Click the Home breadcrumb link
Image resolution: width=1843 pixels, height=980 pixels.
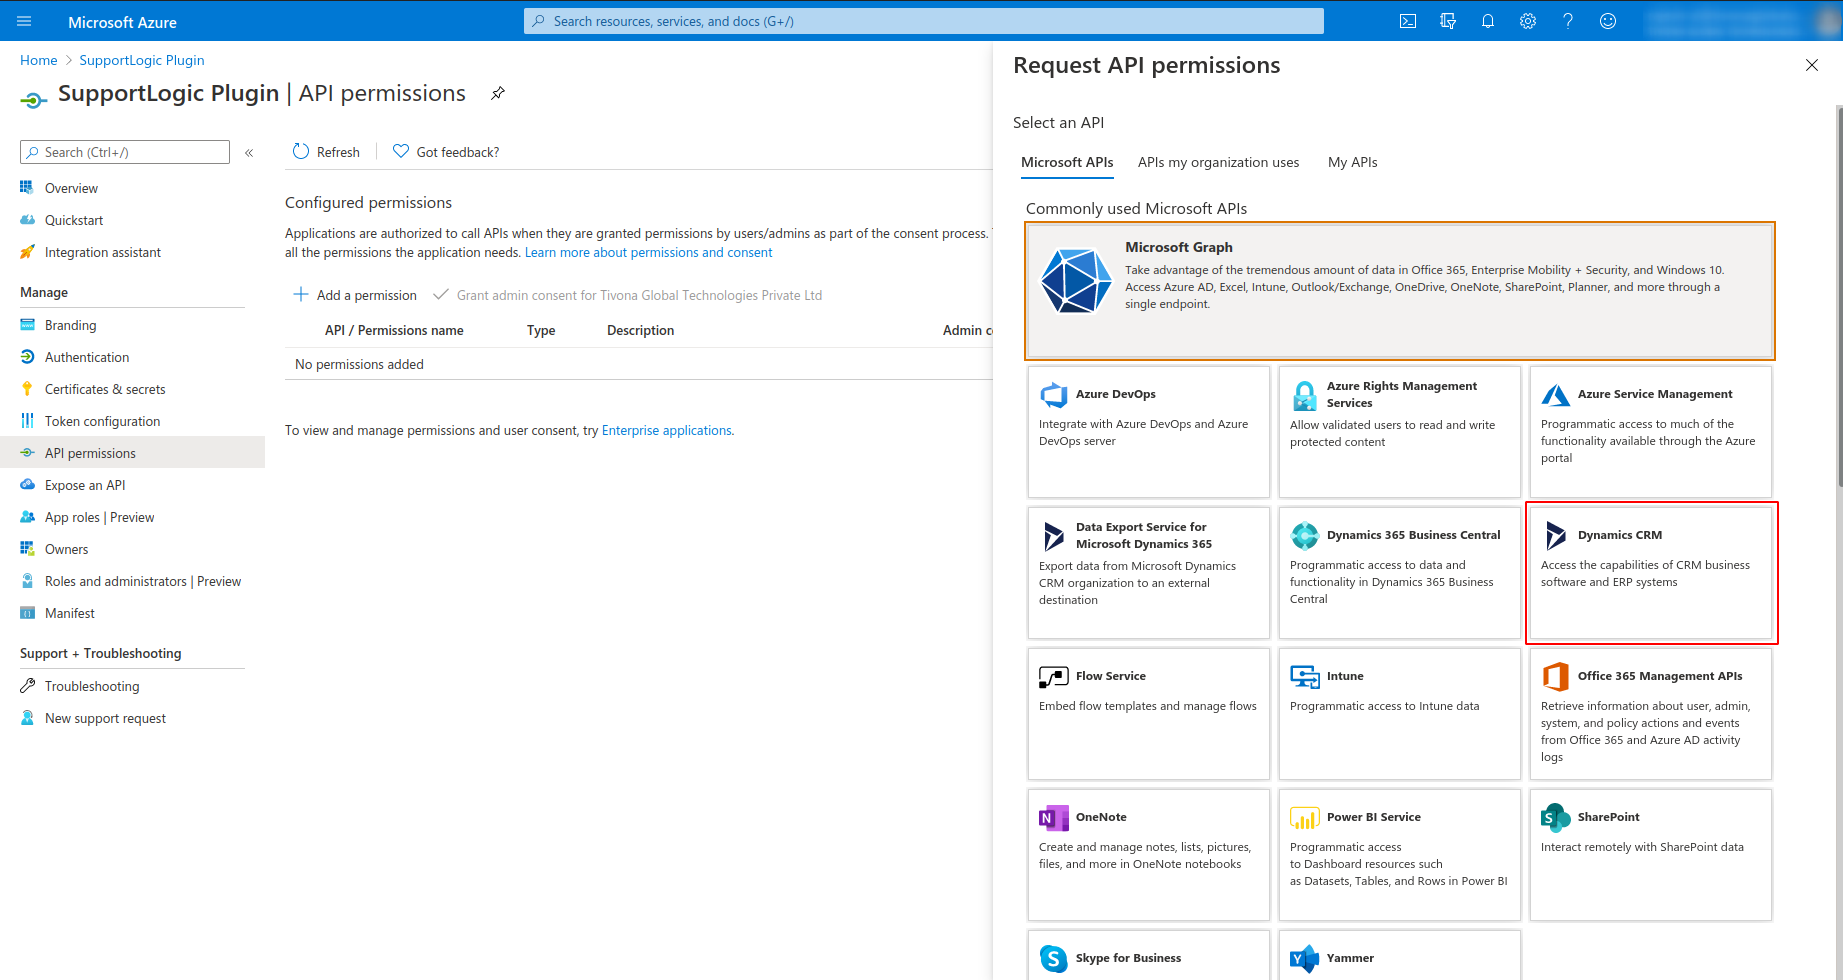pyautogui.click(x=39, y=60)
